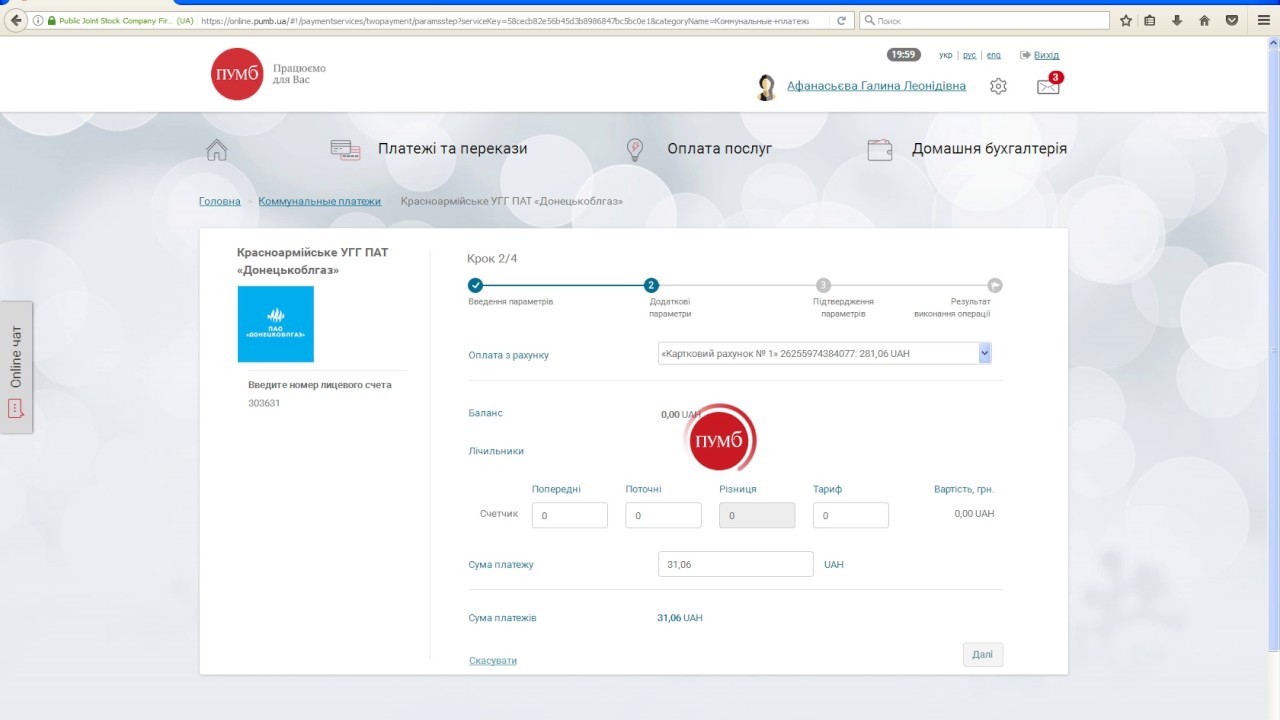Go back with browser back arrow
The width and height of the screenshot is (1280, 720).
point(15,20)
